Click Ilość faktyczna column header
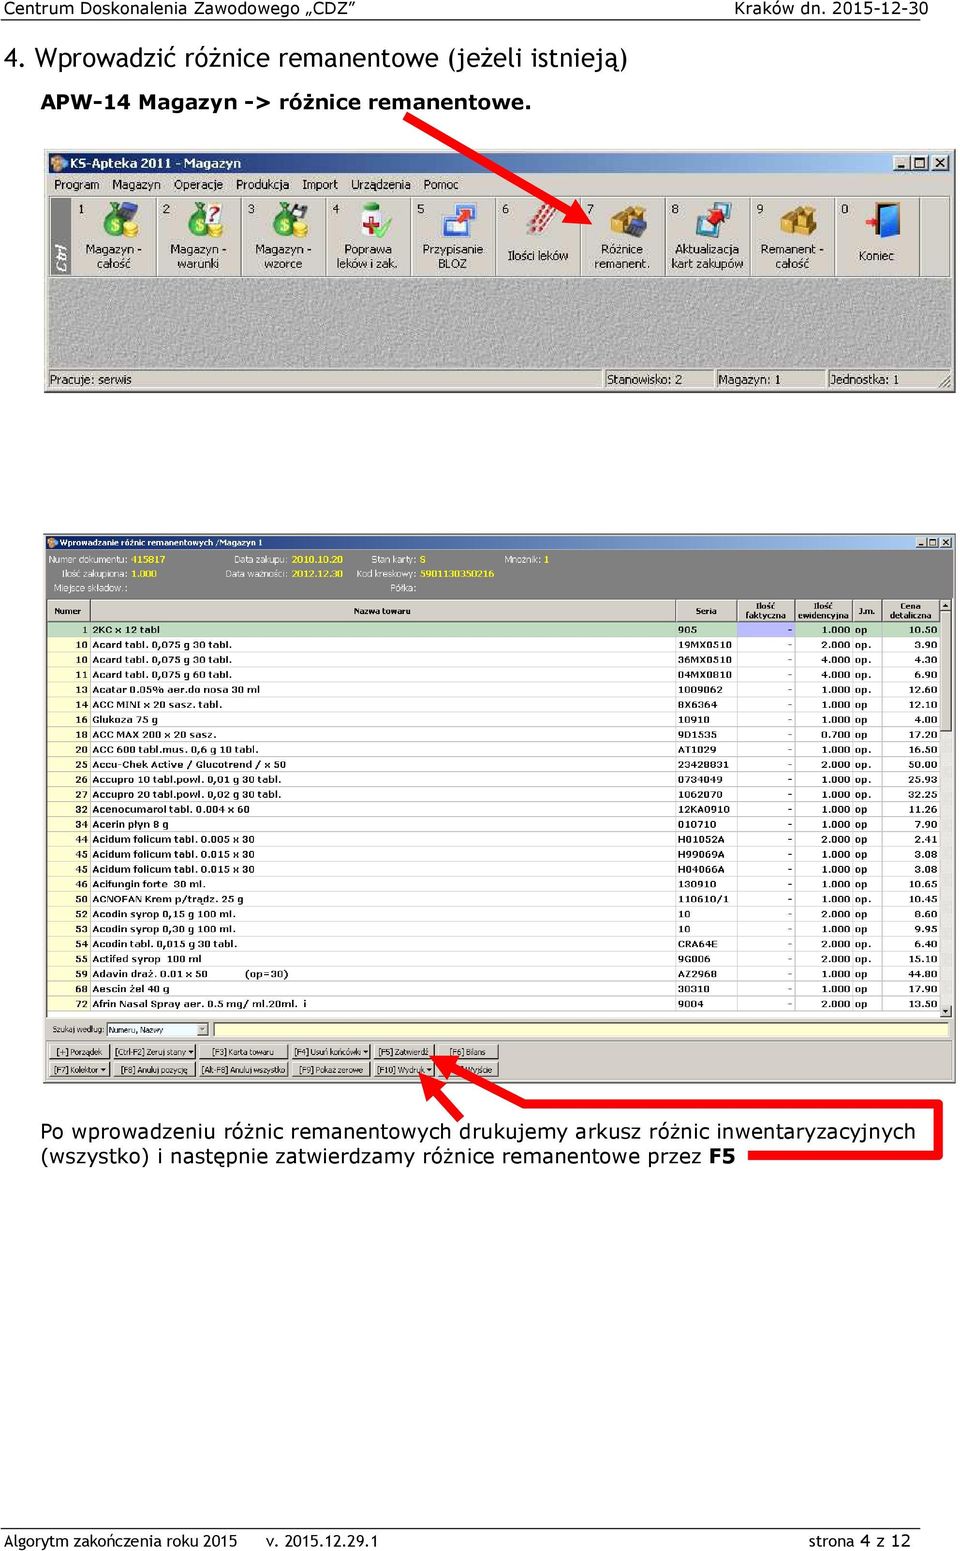 click(x=765, y=611)
